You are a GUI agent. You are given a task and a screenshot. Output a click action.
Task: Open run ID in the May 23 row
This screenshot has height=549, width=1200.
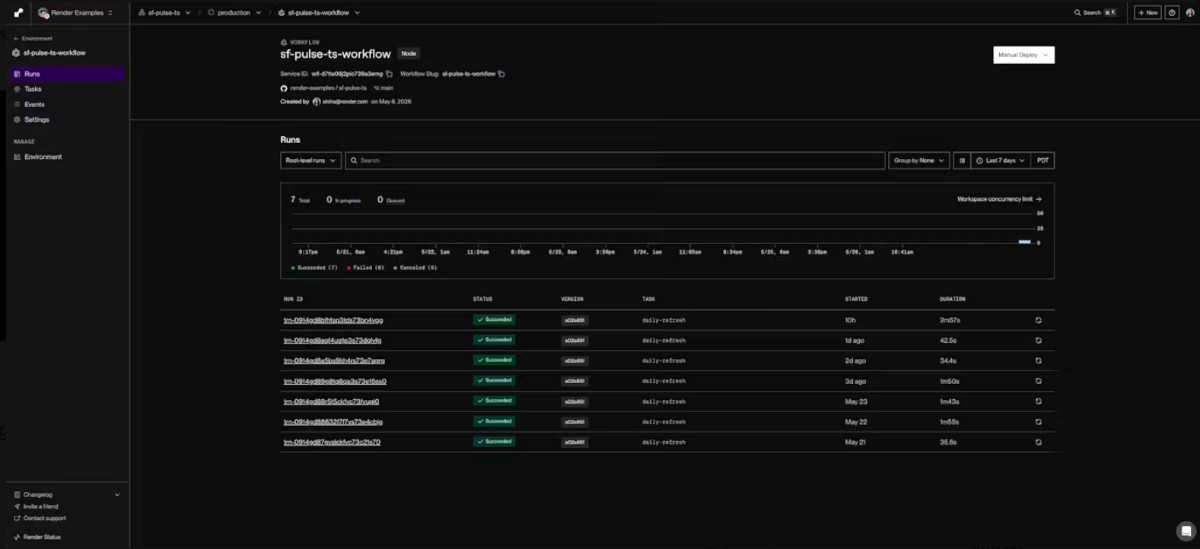tap(331, 401)
